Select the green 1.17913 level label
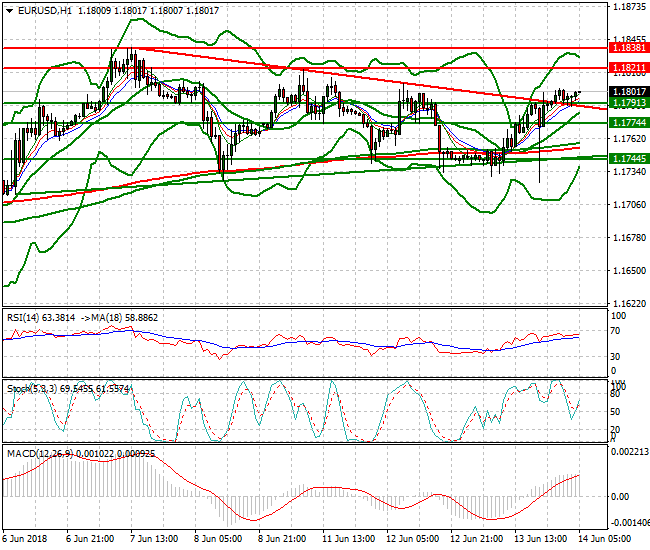 [x=629, y=103]
